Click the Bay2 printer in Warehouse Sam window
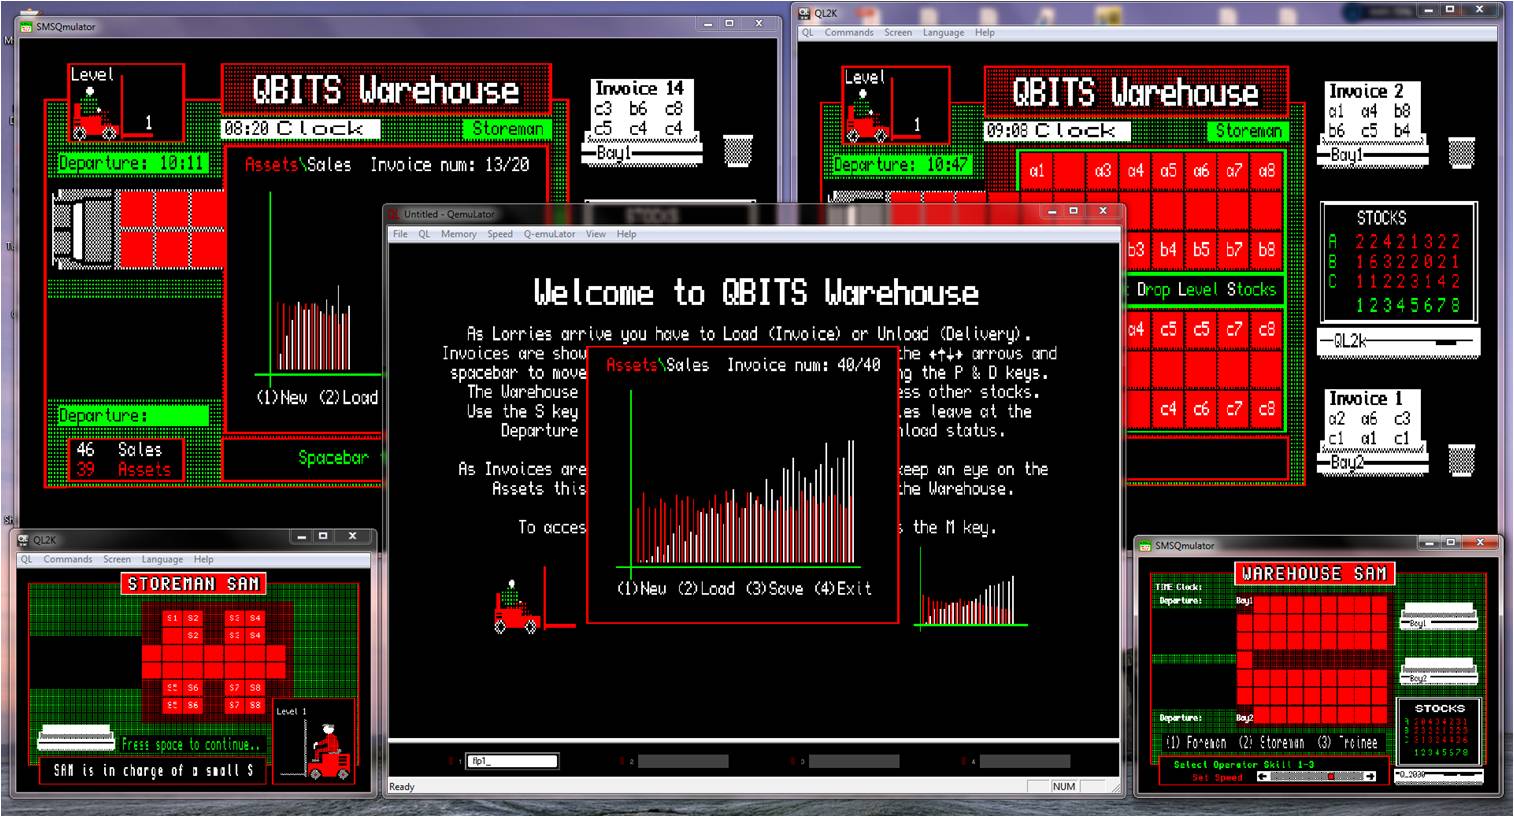This screenshot has width=1514, height=817. tap(1437, 671)
